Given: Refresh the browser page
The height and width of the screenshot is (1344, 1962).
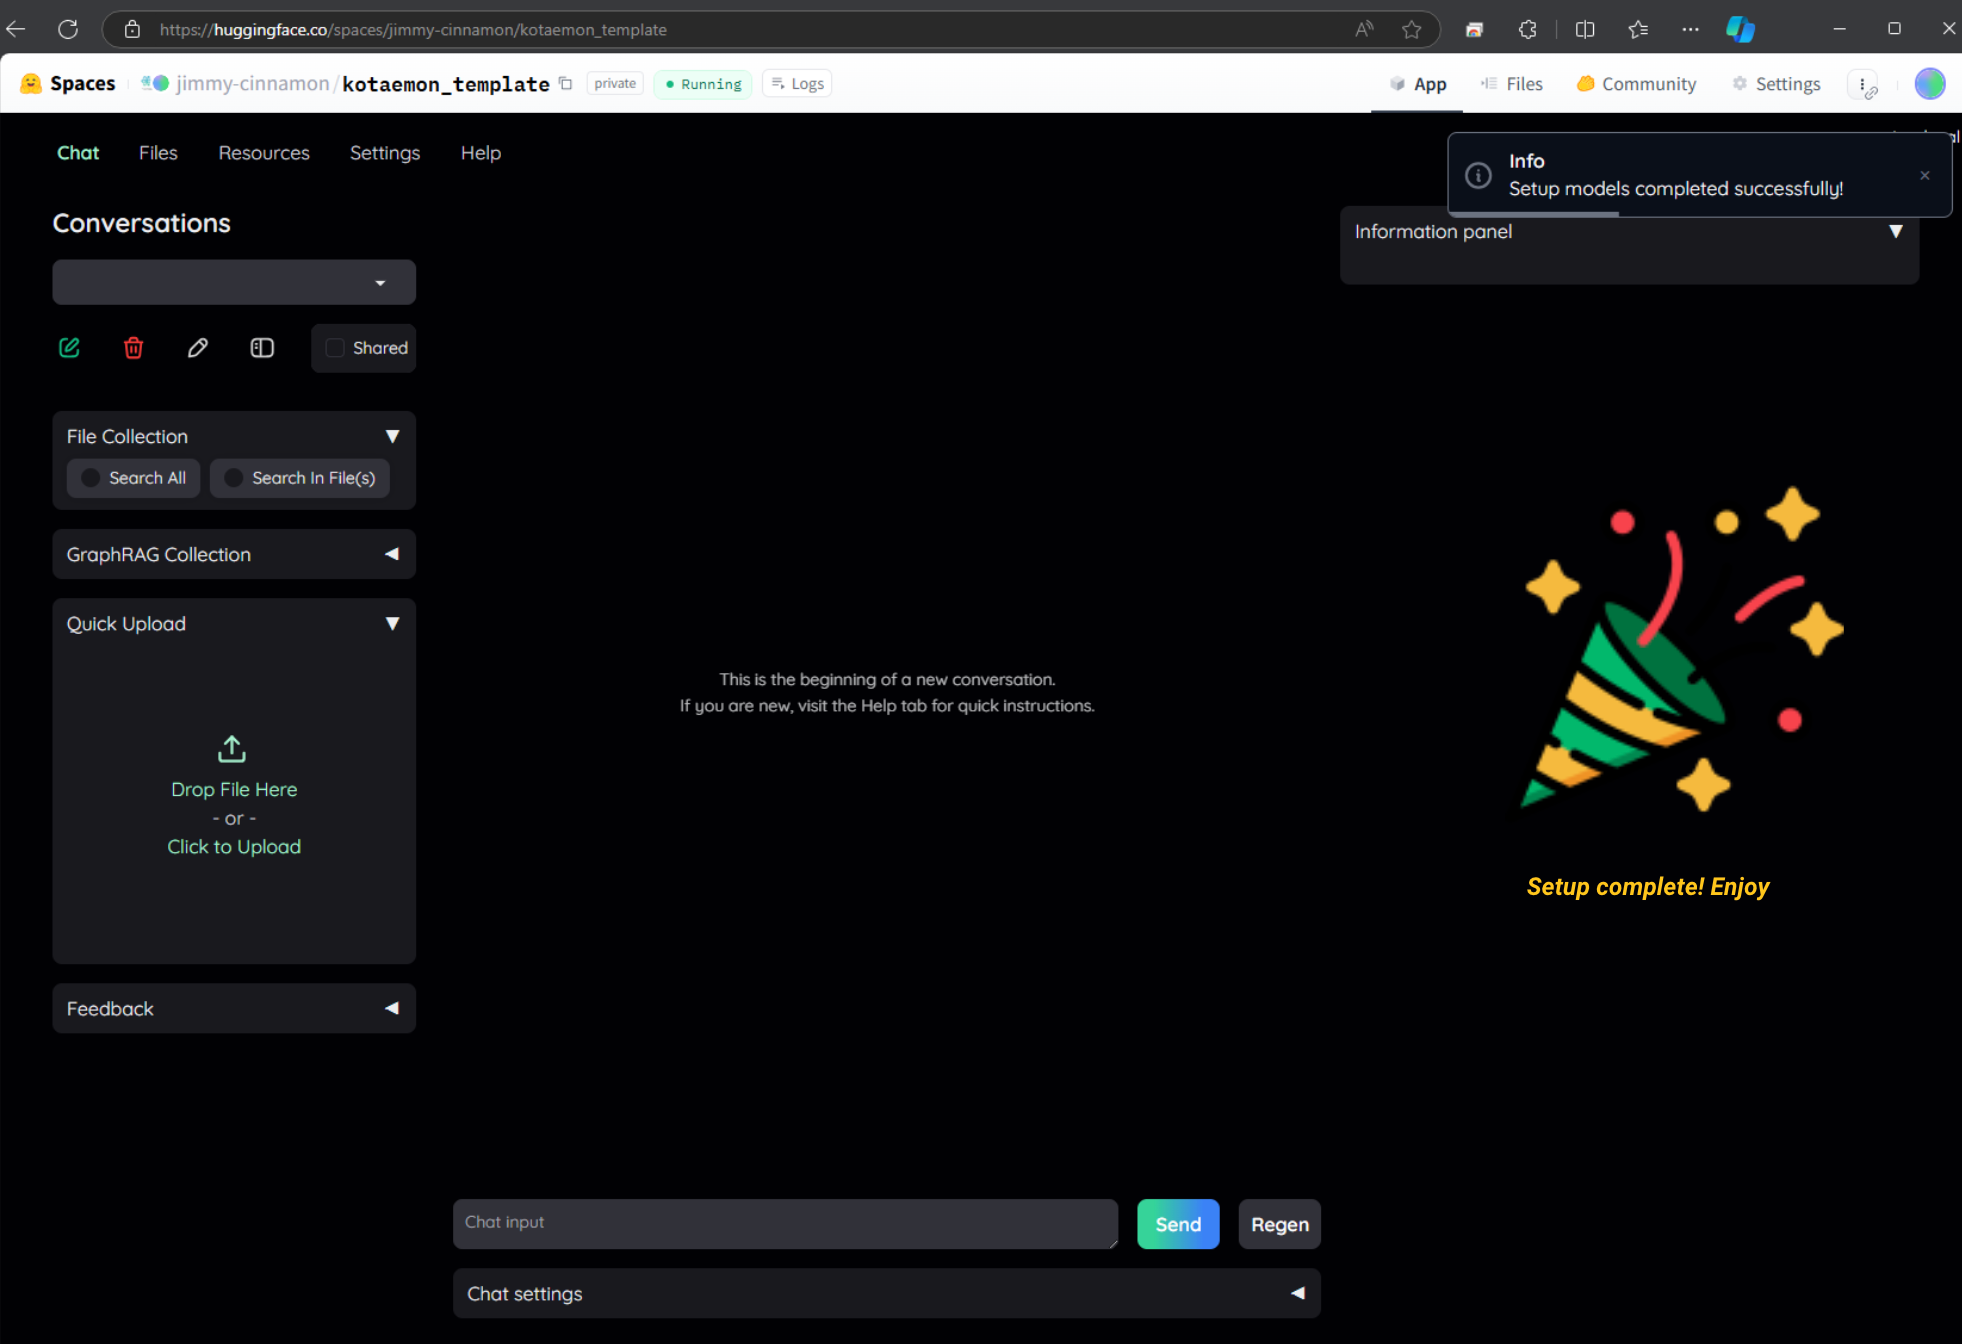Looking at the screenshot, I should pyautogui.click(x=68, y=29).
